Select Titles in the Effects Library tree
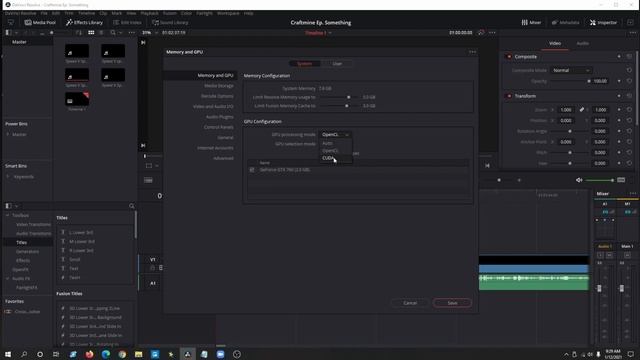The image size is (640, 360). (21, 242)
